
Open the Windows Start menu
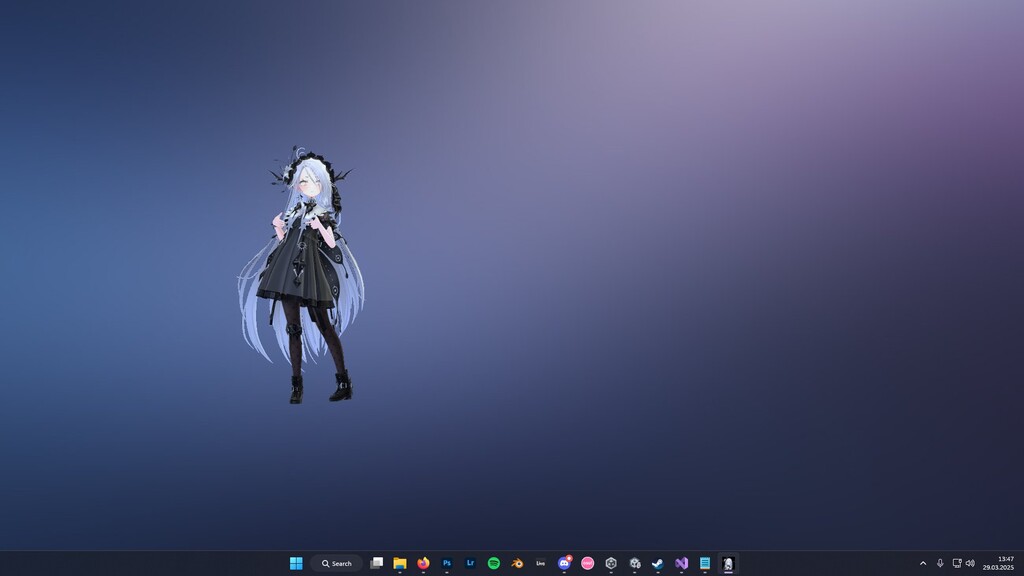pos(296,563)
